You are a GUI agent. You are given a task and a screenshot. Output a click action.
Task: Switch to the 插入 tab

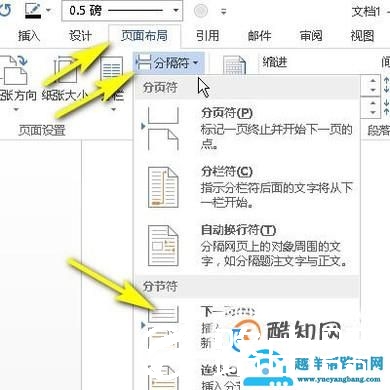click(x=29, y=35)
